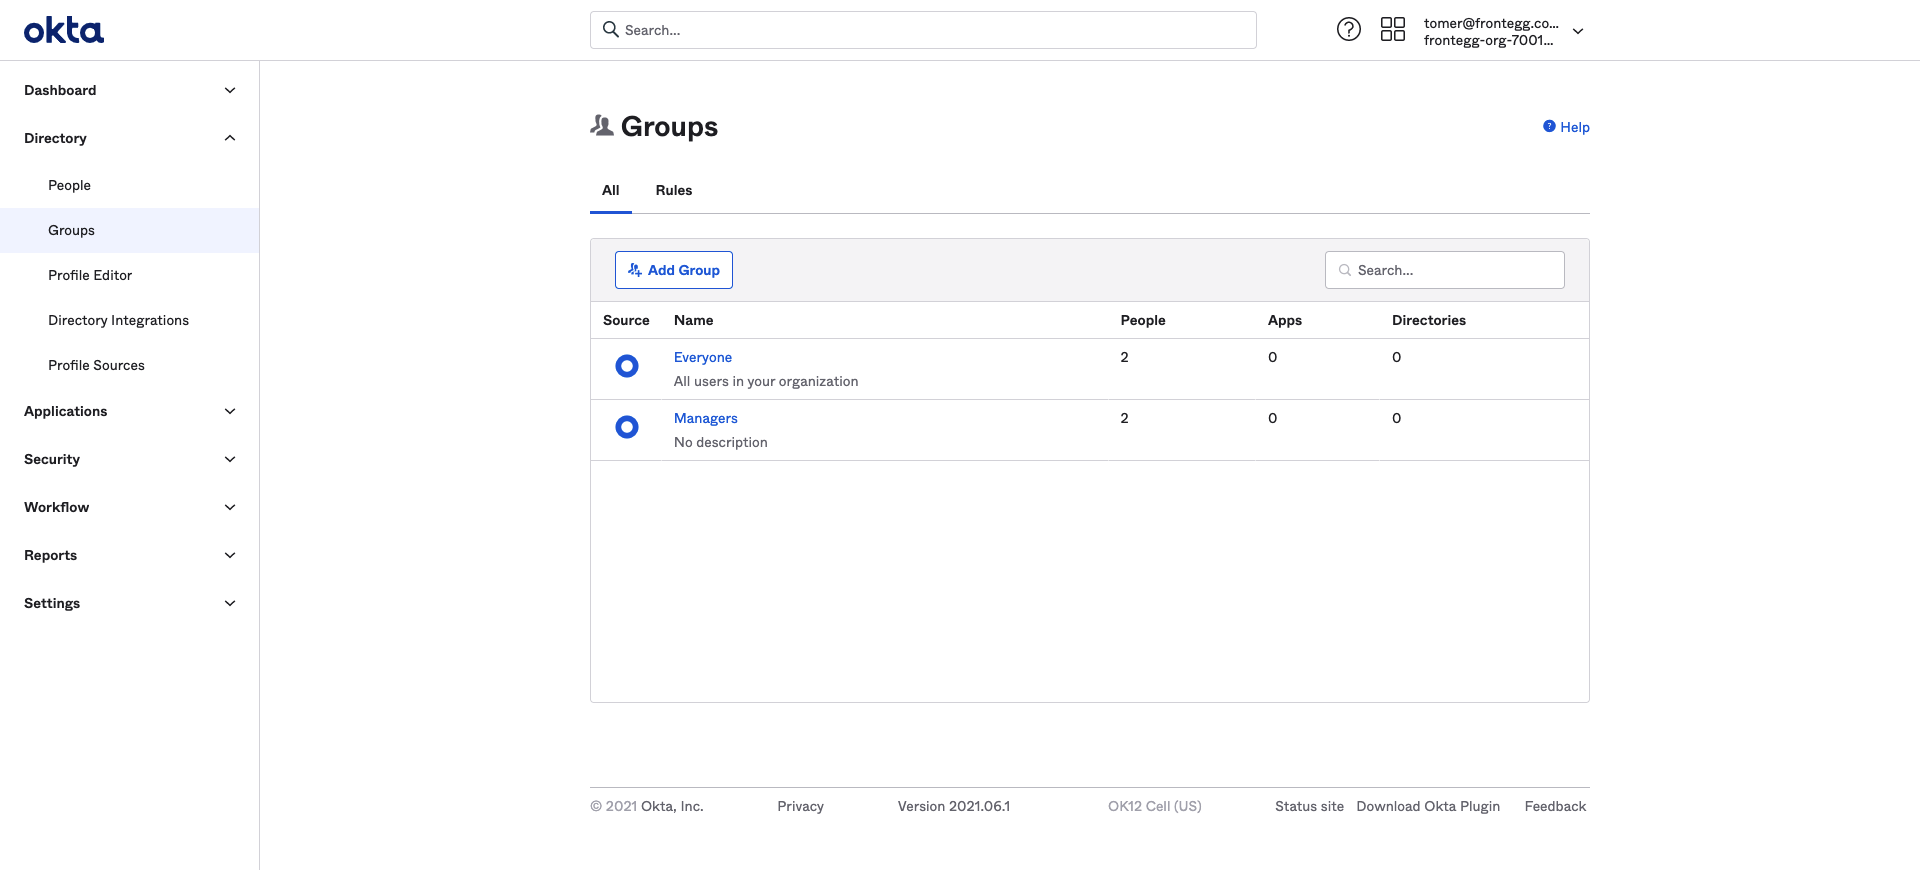
Task: Click the Version 2021.06.1 link
Action: [x=954, y=806]
